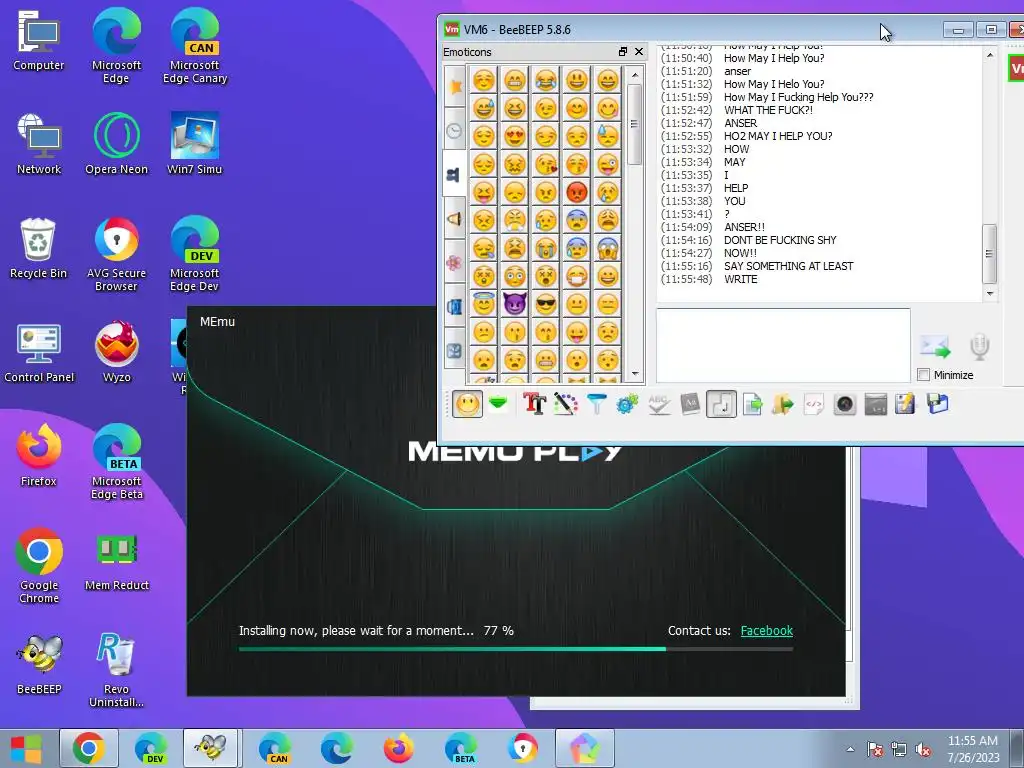Image resolution: width=1024 pixels, height=768 pixels.
Task: Open the chat font chooser (red T icon)
Action: click(534, 404)
